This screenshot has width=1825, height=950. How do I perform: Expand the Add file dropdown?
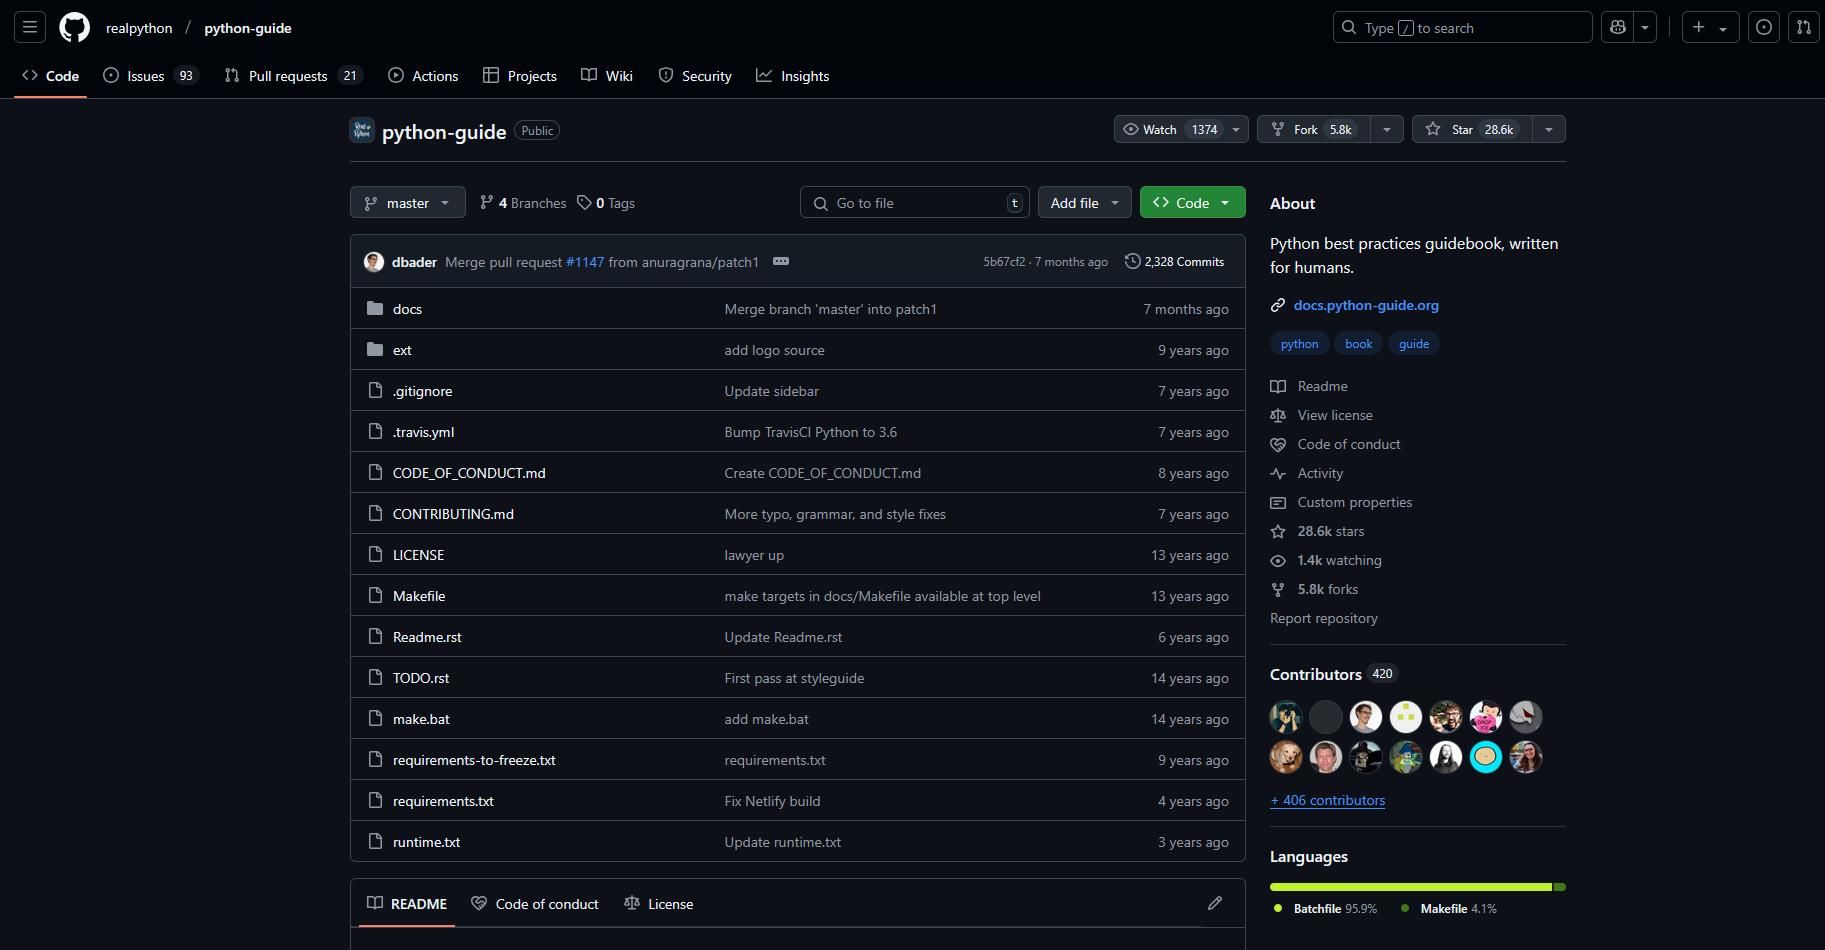[1084, 202]
